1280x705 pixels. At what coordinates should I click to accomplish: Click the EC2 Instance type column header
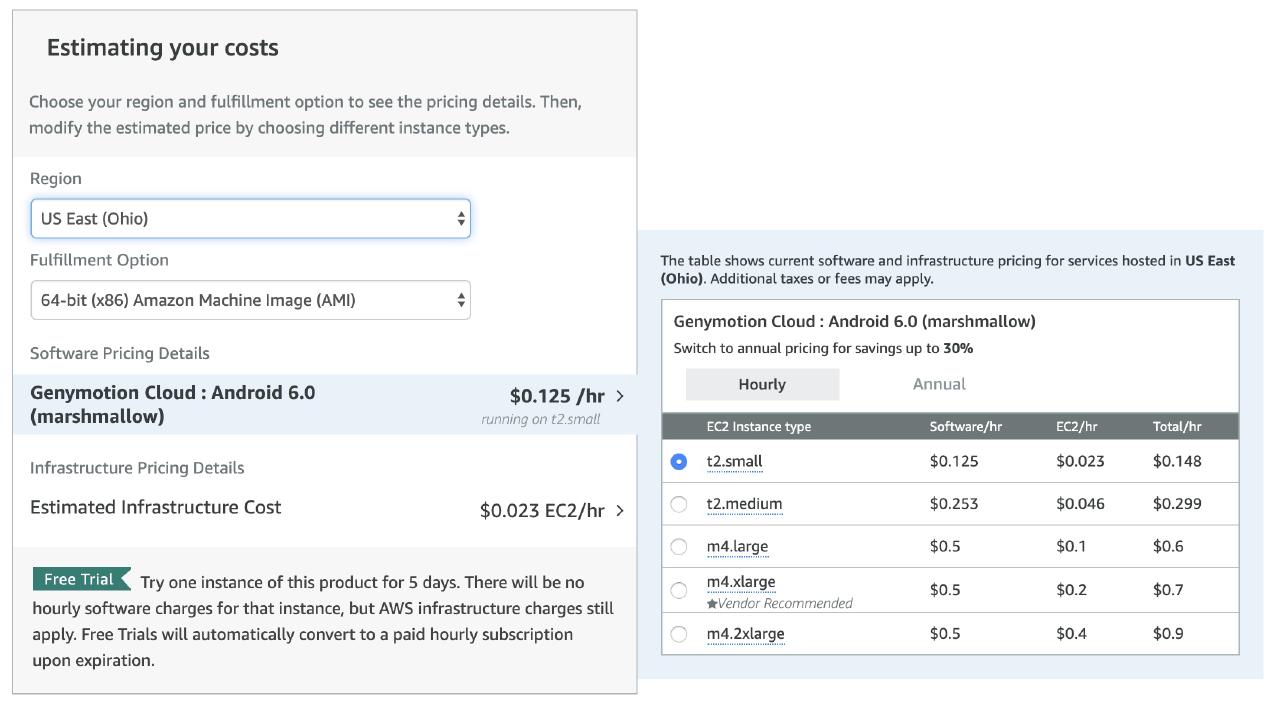[x=759, y=427]
